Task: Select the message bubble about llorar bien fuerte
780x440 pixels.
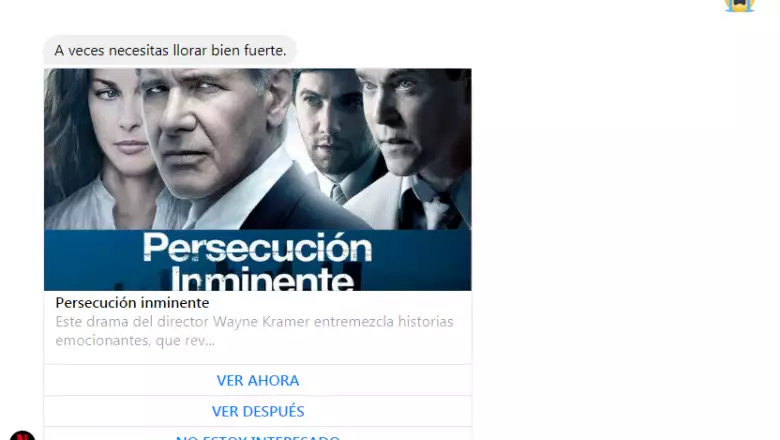Action: click(170, 50)
